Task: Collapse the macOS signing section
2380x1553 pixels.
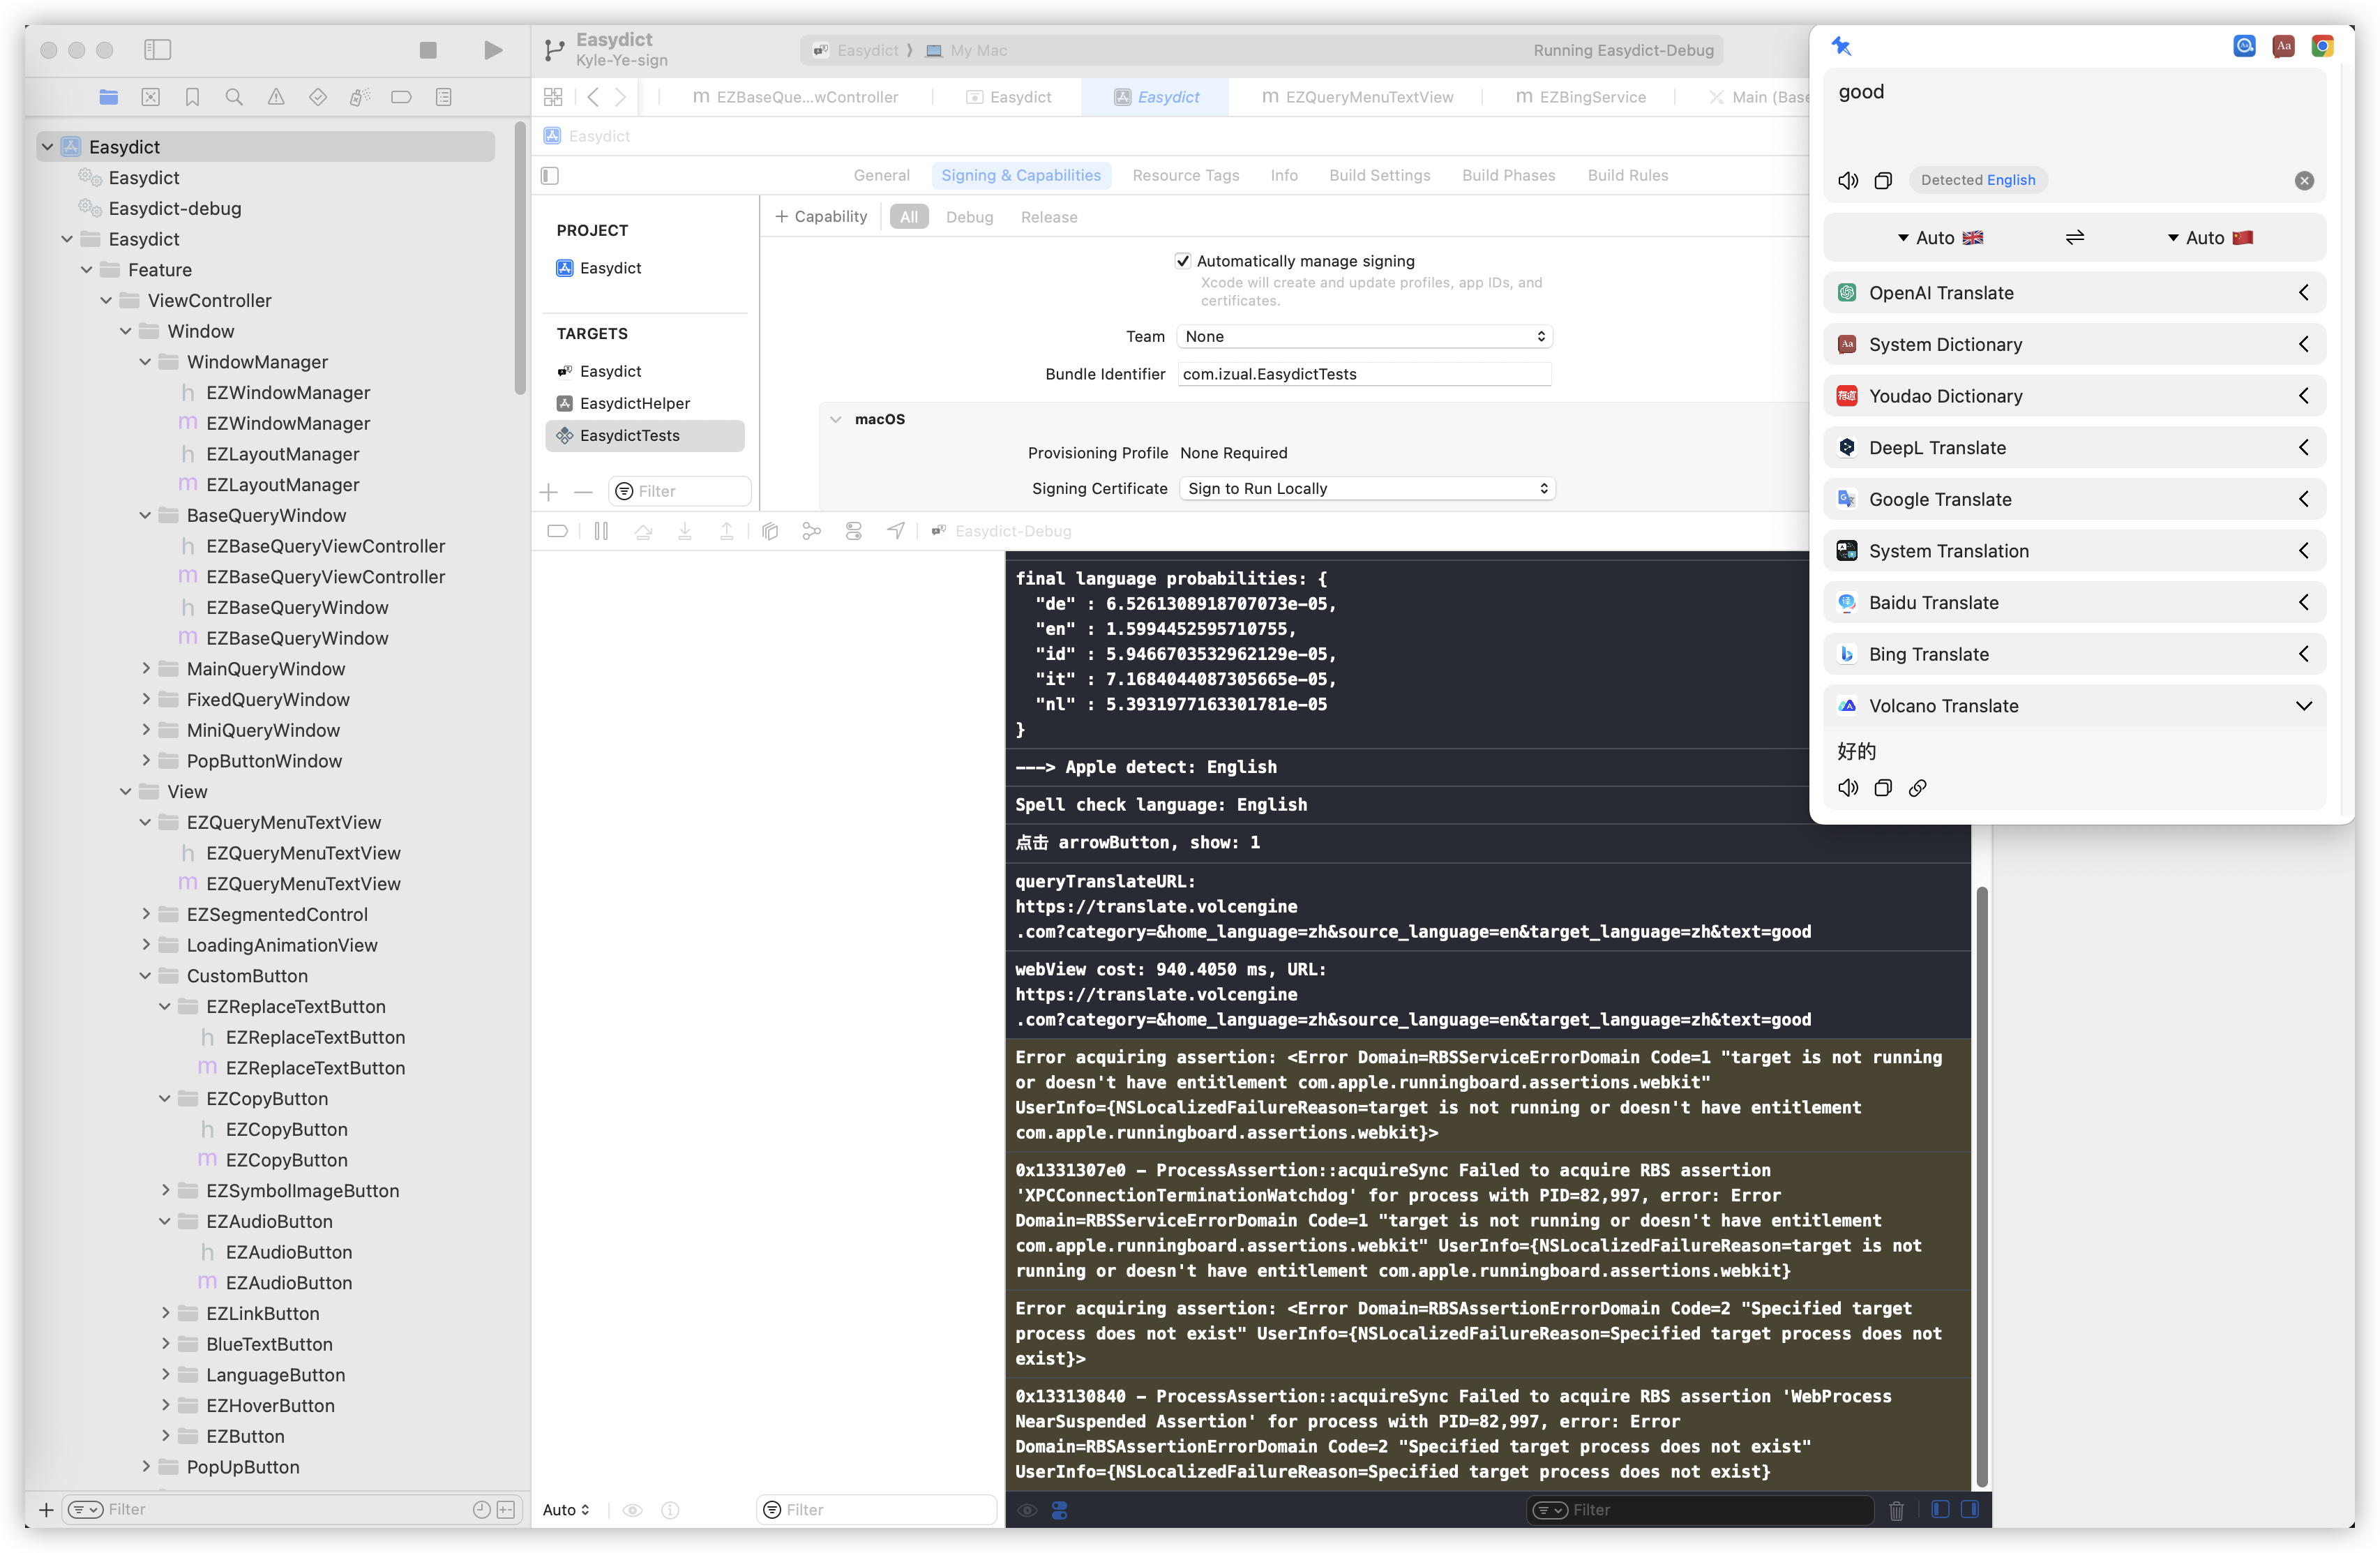Action: [x=836, y=420]
